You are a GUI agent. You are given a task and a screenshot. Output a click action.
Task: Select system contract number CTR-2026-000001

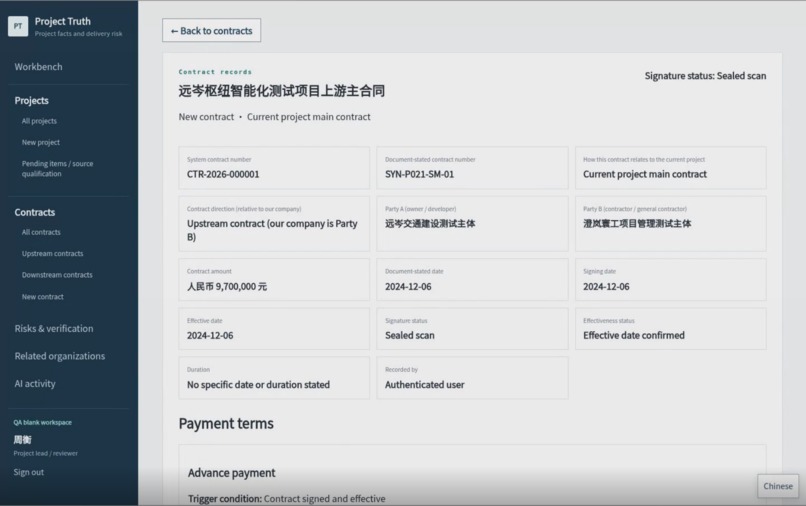[x=223, y=174]
